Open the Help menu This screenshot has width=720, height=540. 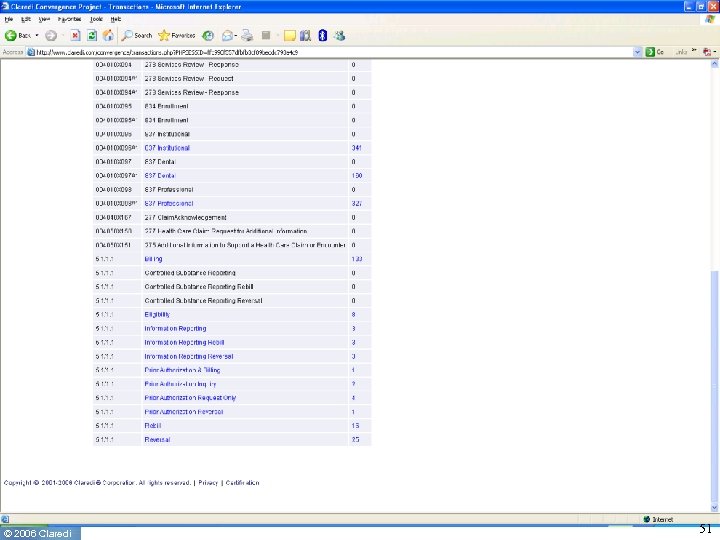pos(116,19)
